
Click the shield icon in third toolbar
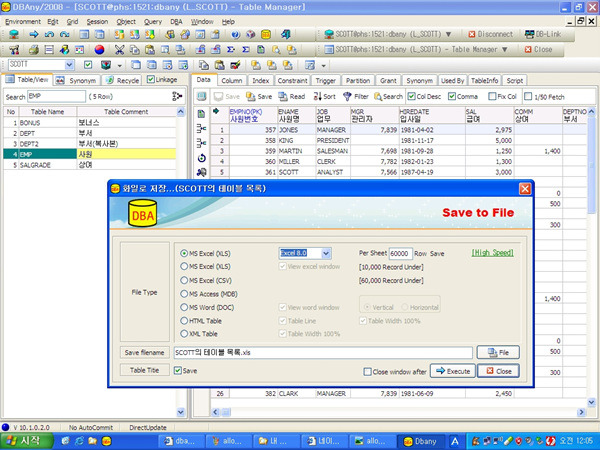click(x=106, y=65)
